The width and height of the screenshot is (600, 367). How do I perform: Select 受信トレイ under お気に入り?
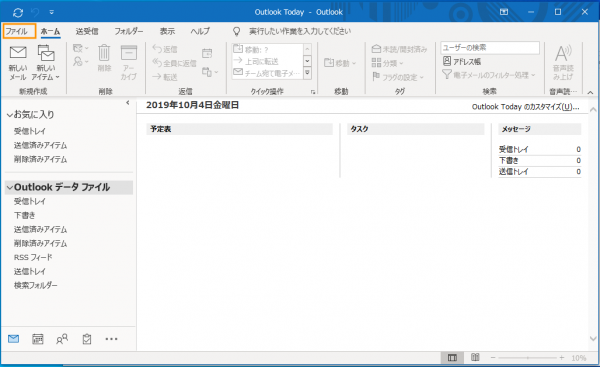pos(30,131)
